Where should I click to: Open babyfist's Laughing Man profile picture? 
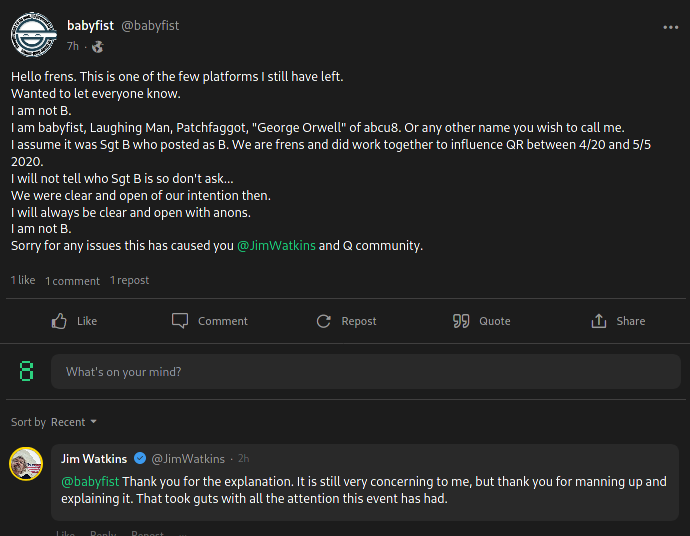pos(33,35)
